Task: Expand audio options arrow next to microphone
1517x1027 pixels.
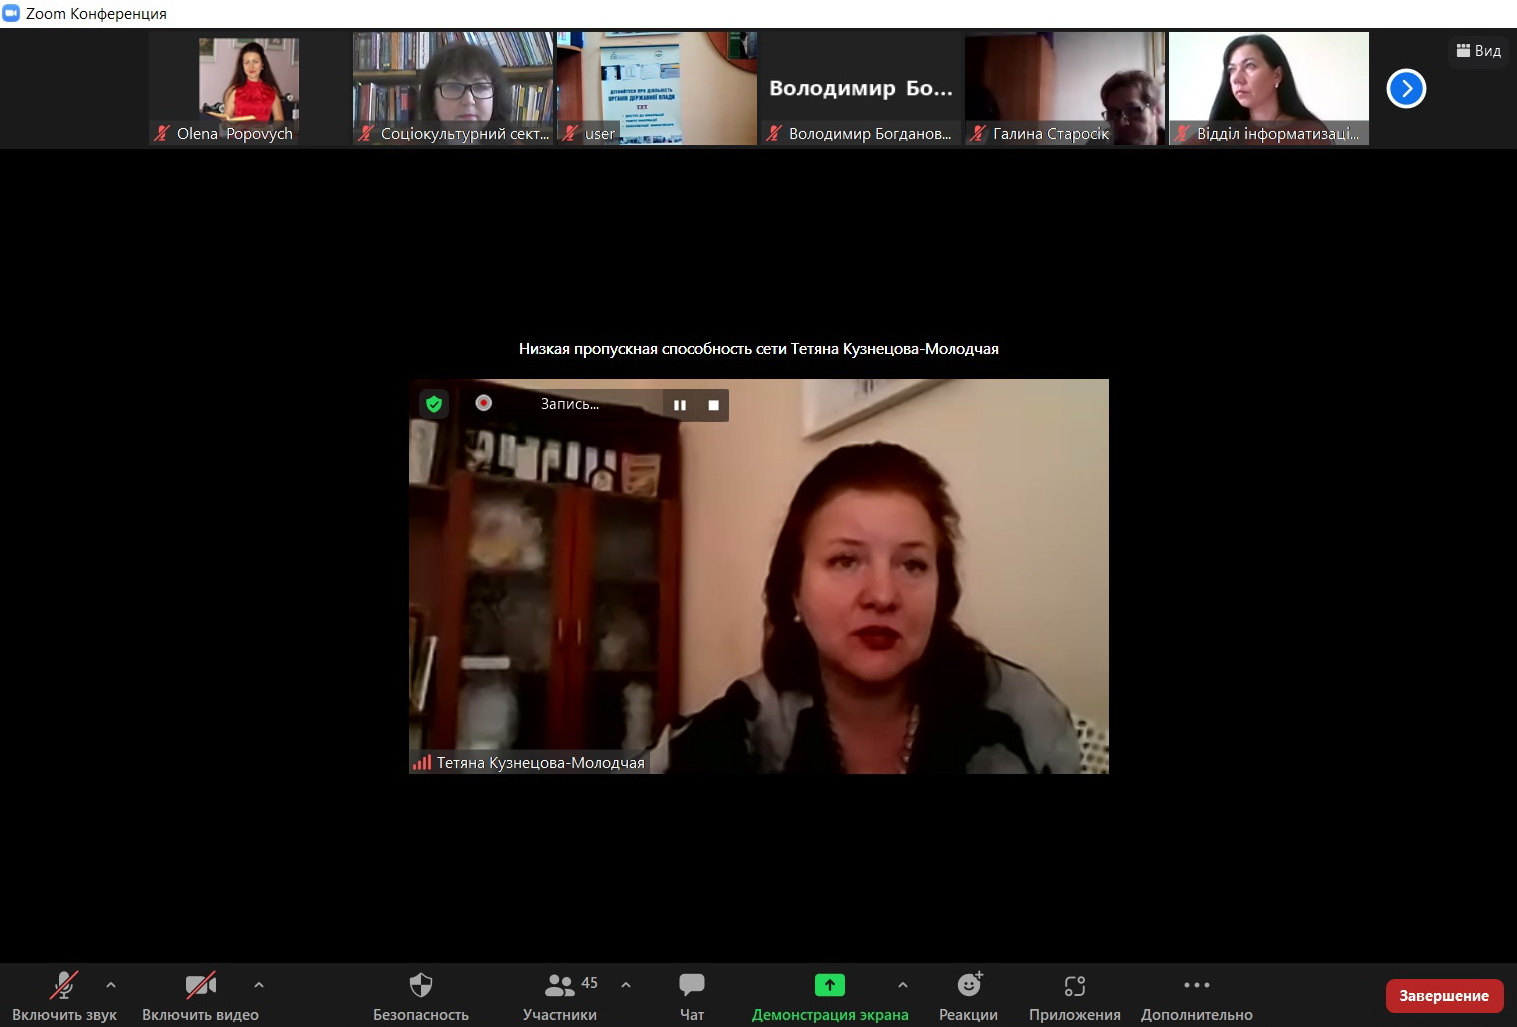Action: (111, 985)
